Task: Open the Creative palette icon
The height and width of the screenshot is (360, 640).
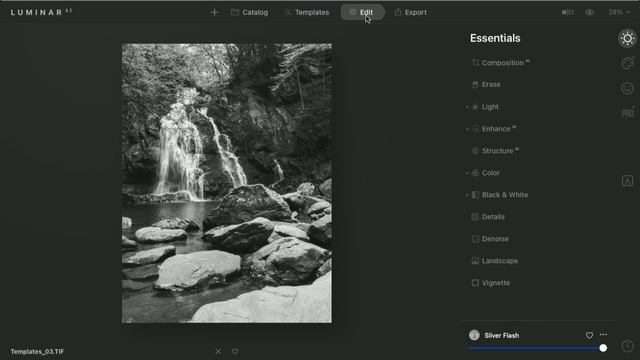Action: coord(627,63)
